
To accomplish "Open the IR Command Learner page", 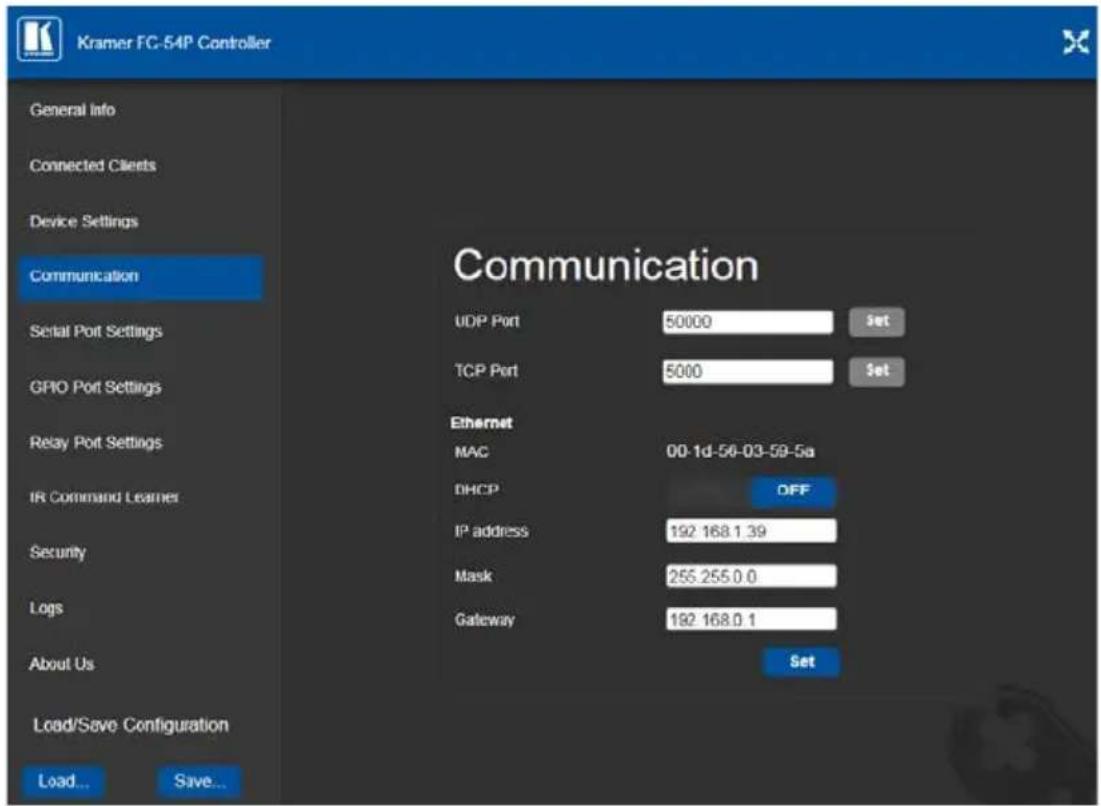I will [104, 497].
